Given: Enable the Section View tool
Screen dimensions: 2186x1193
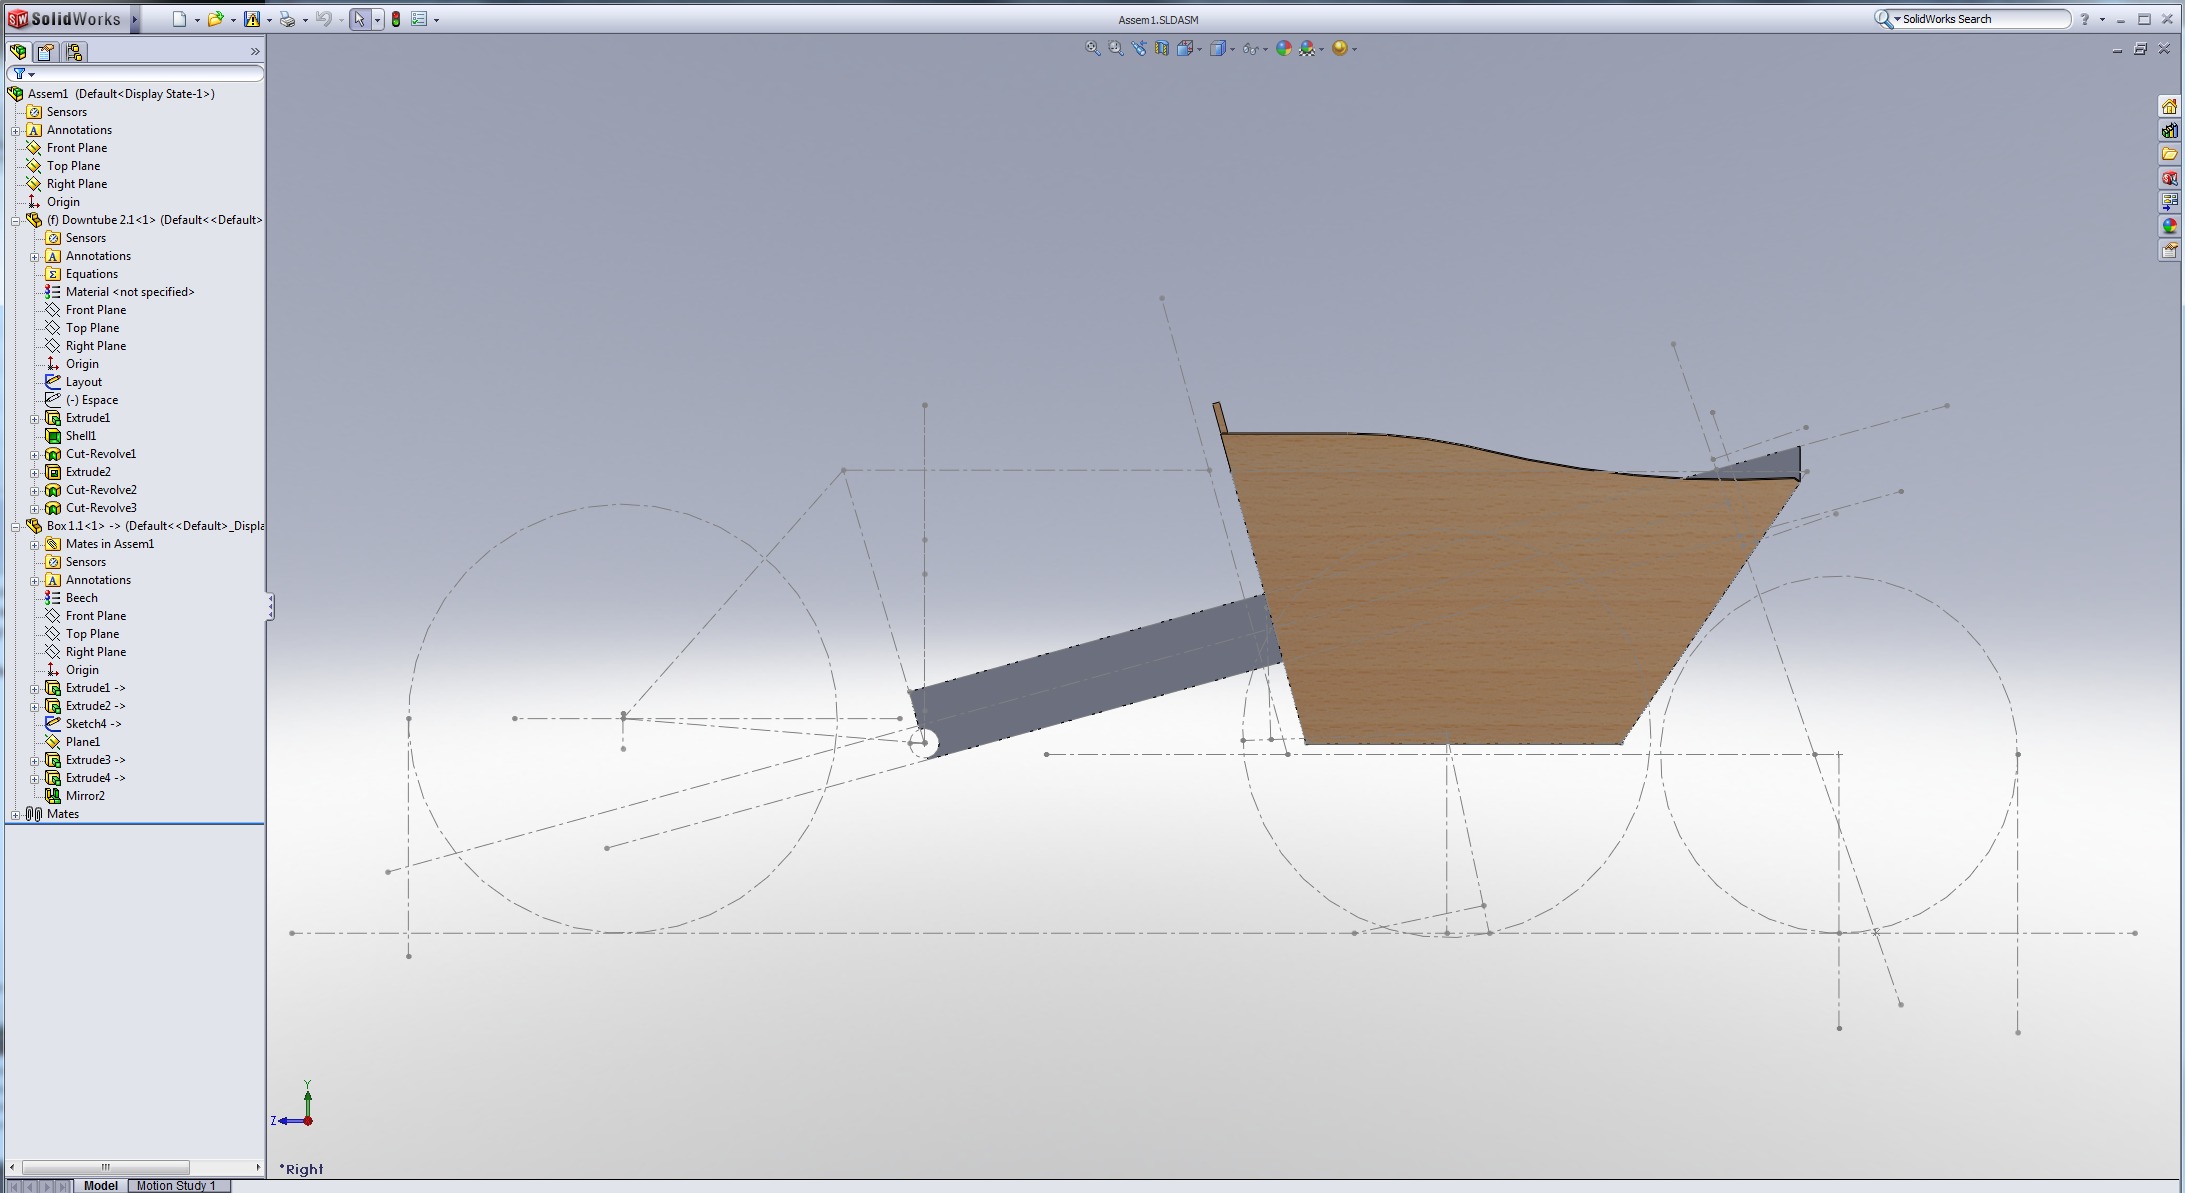Looking at the screenshot, I should 1162,48.
